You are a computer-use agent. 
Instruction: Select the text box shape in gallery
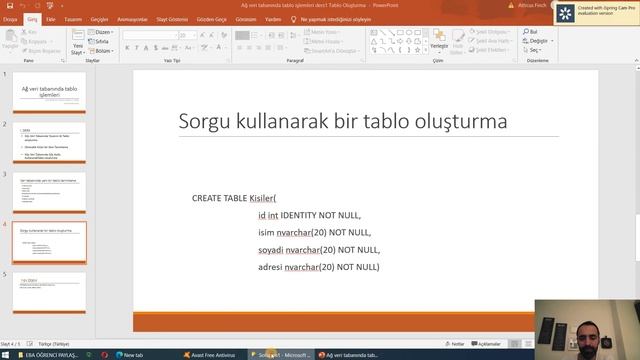coord(374,32)
